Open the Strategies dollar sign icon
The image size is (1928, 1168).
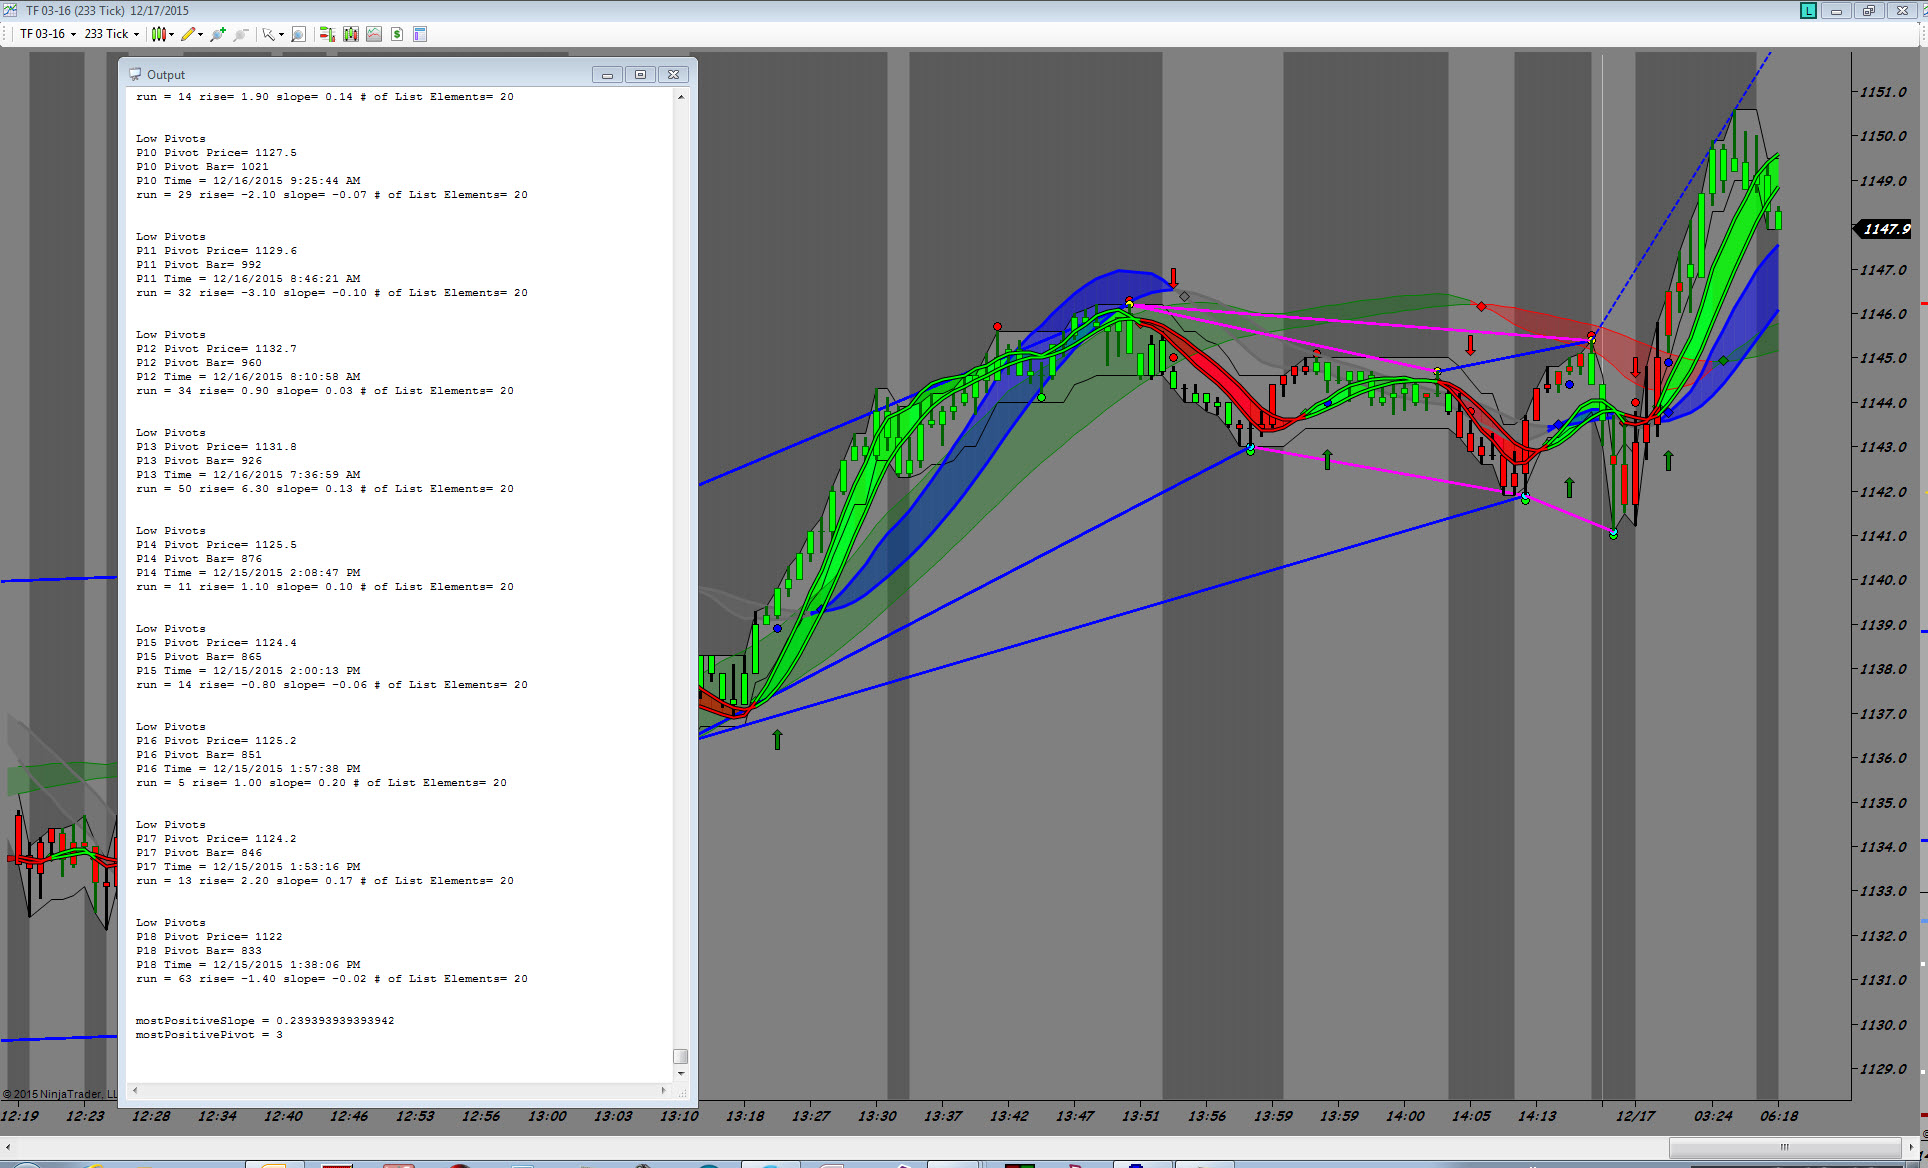(x=397, y=34)
